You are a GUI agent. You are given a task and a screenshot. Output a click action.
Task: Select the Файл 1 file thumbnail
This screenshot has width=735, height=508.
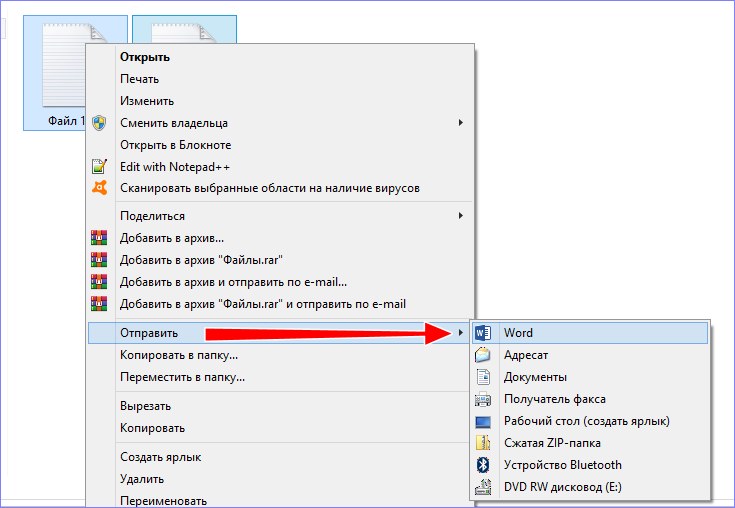coord(54,73)
